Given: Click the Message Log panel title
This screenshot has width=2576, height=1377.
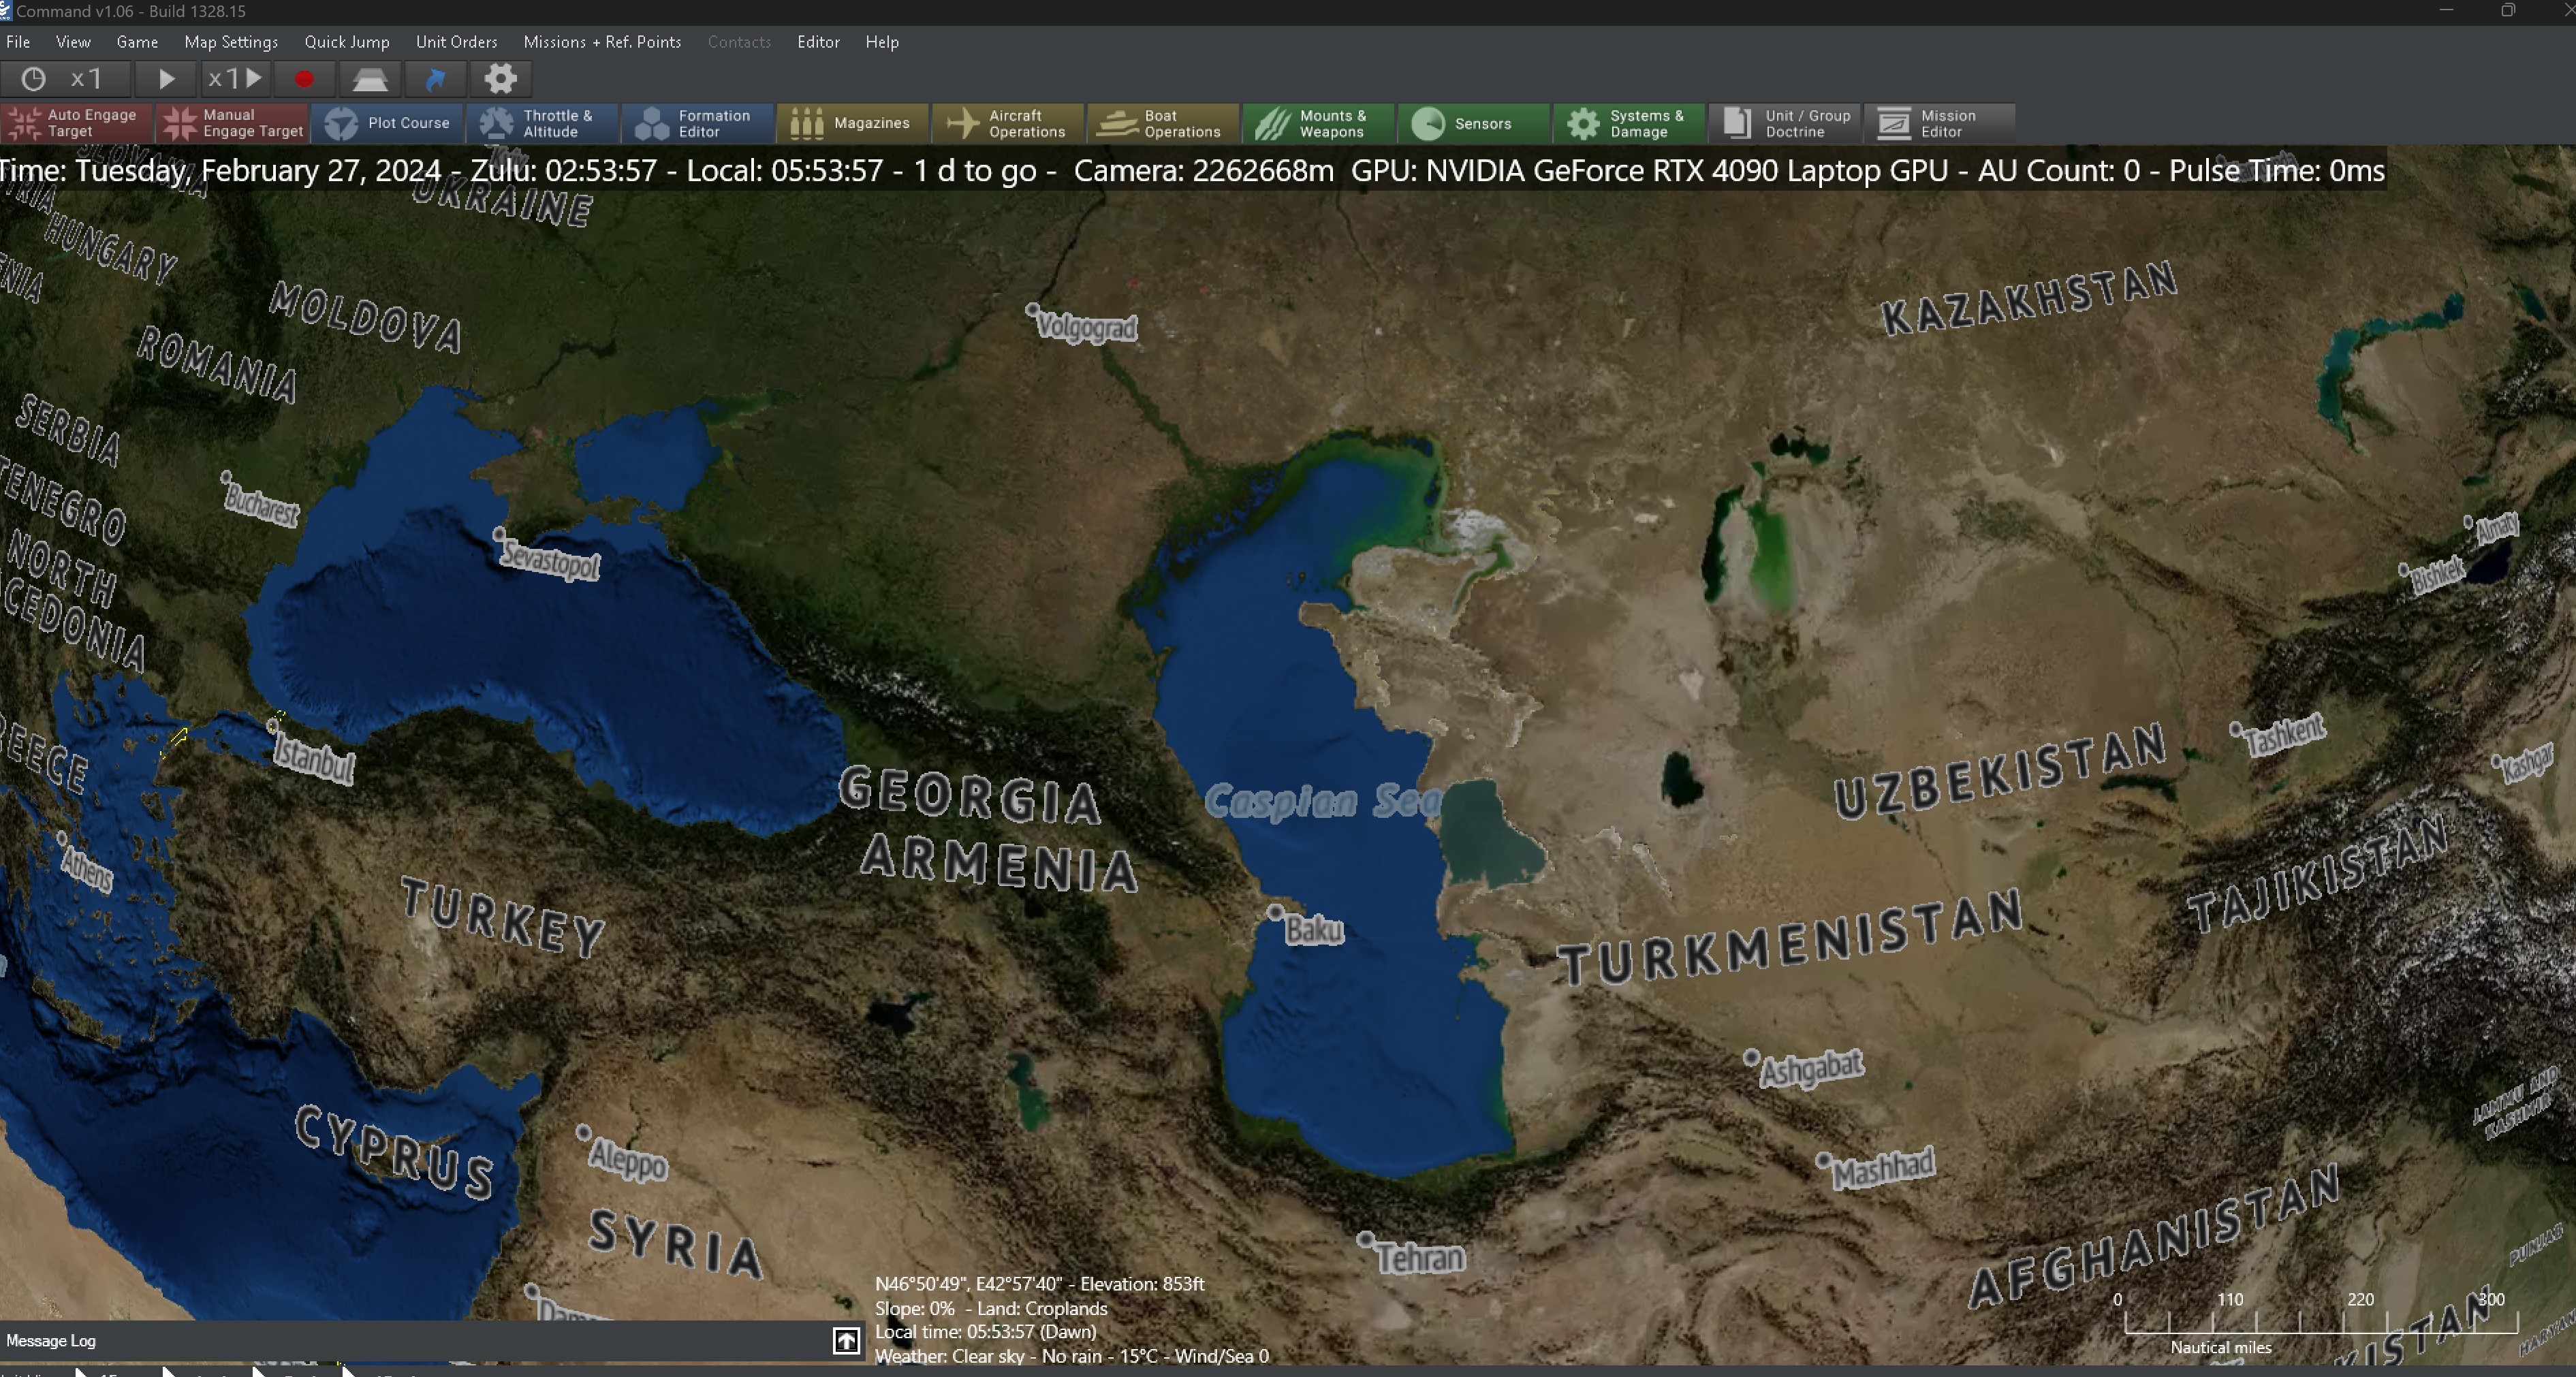Looking at the screenshot, I should pos(51,1341).
